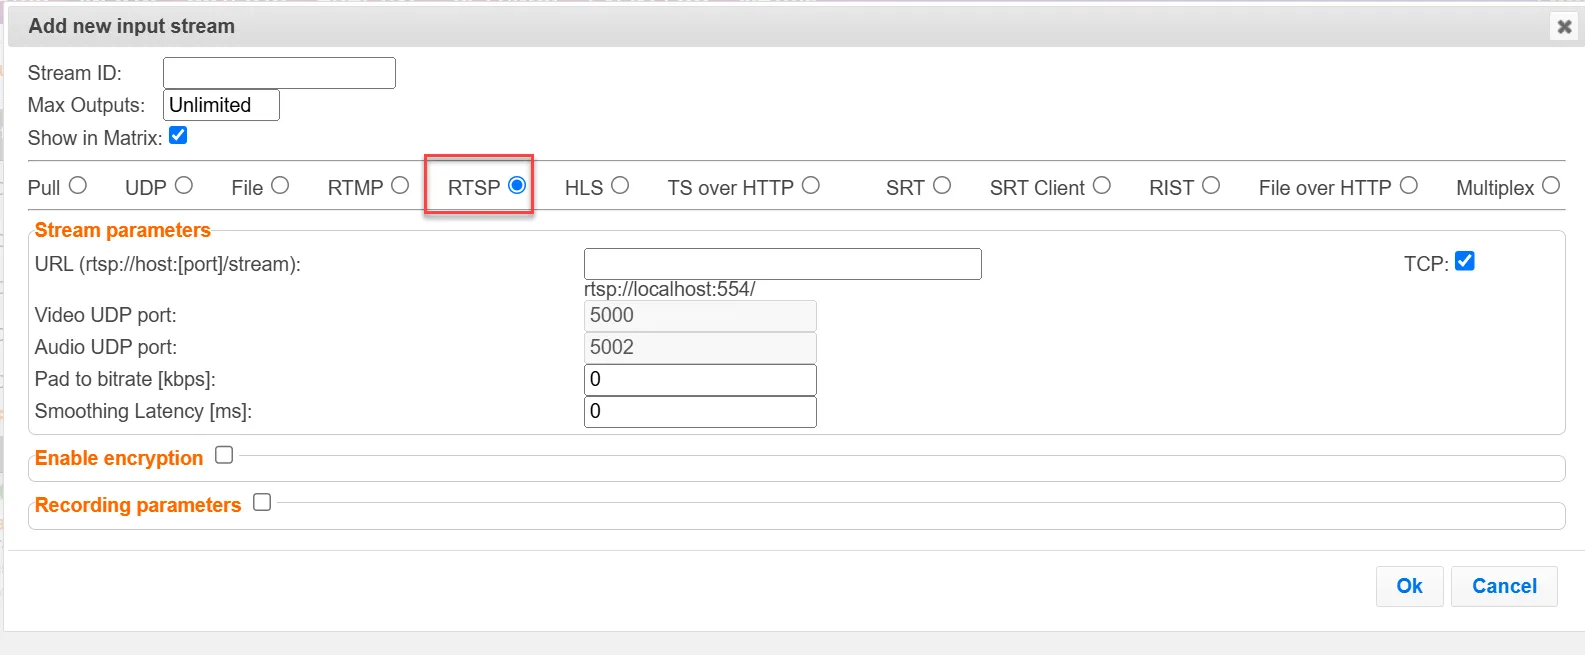
Task: Confirm with the Ok button
Action: click(1409, 586)
